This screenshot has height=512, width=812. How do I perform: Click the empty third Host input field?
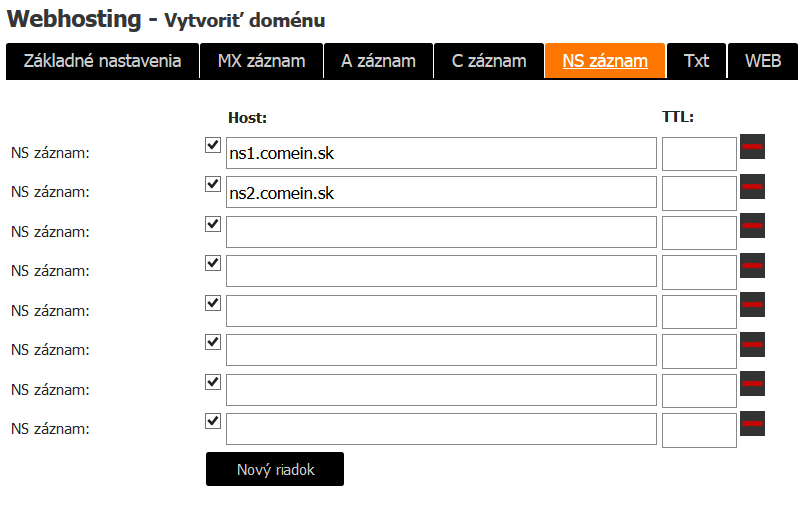pyautogui.click(x=441, y=232)
